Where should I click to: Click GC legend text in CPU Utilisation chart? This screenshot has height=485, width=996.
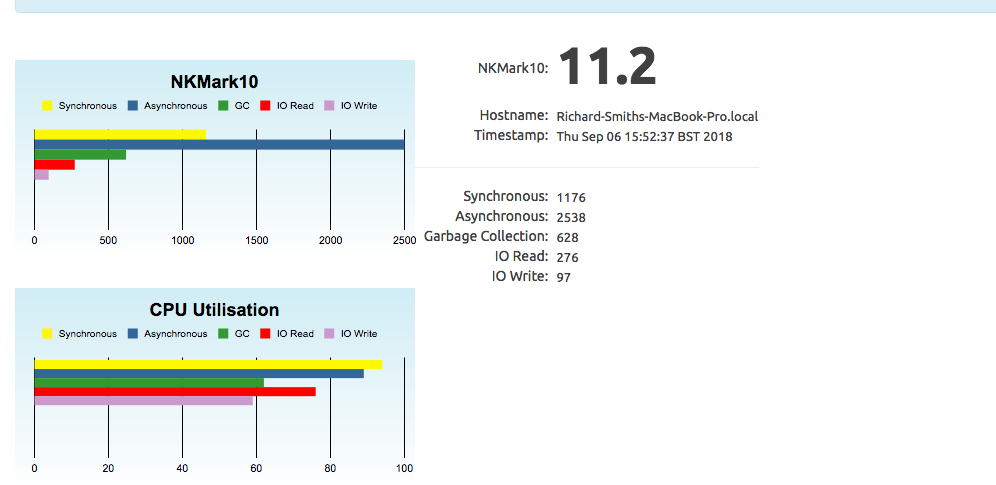point(242,334)
